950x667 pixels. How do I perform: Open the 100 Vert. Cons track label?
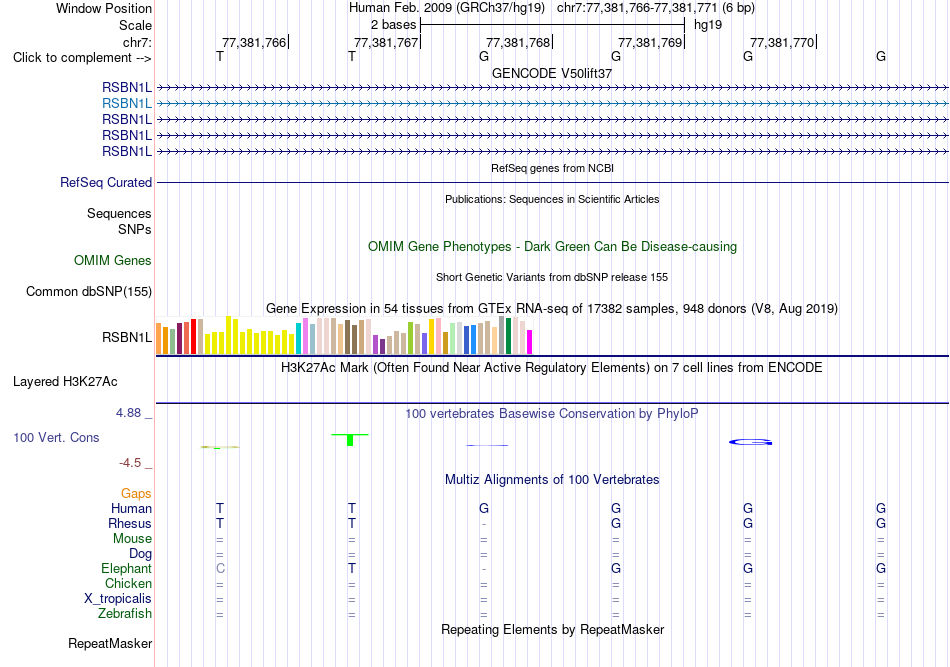point(56,437)
